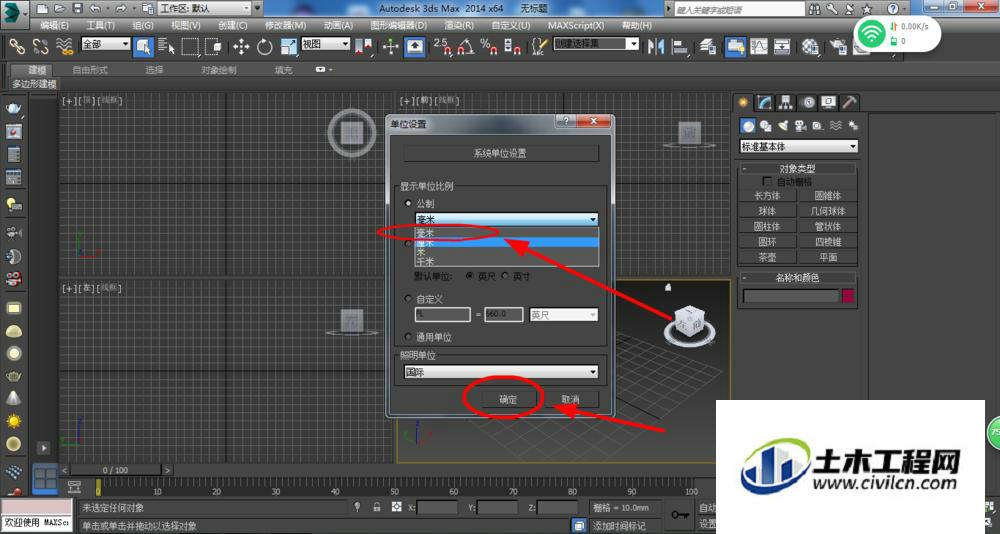This screenshot has height=534, width=1000.
Task: Open the 3ds Max application logo menu
Action: (x=14, y=13)
